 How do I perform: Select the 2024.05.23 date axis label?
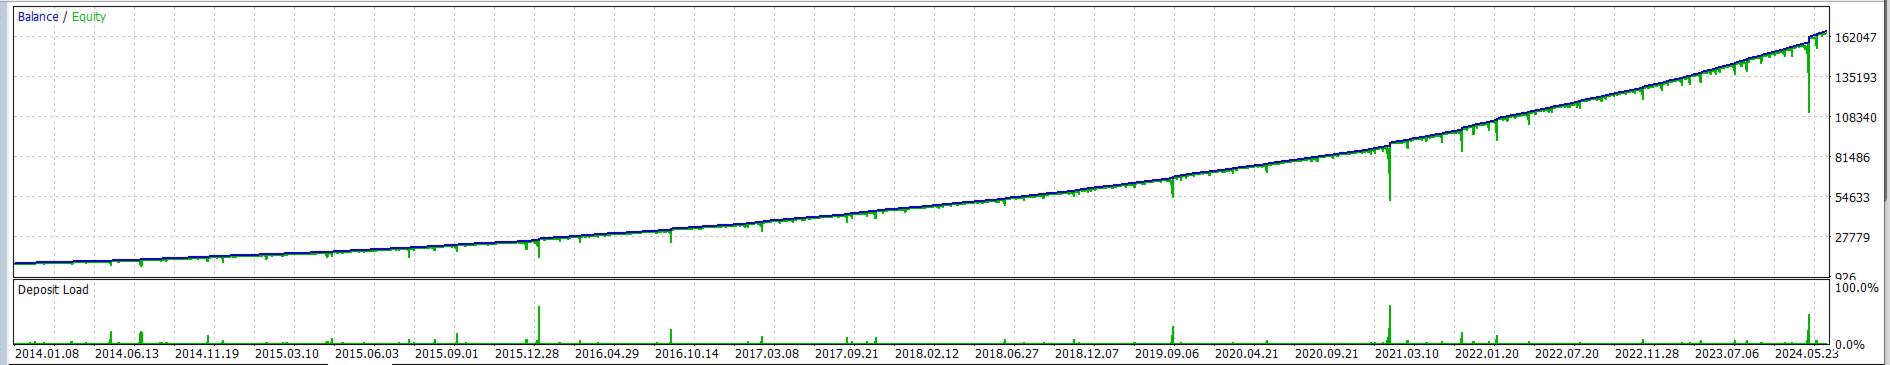[1807, 354]
